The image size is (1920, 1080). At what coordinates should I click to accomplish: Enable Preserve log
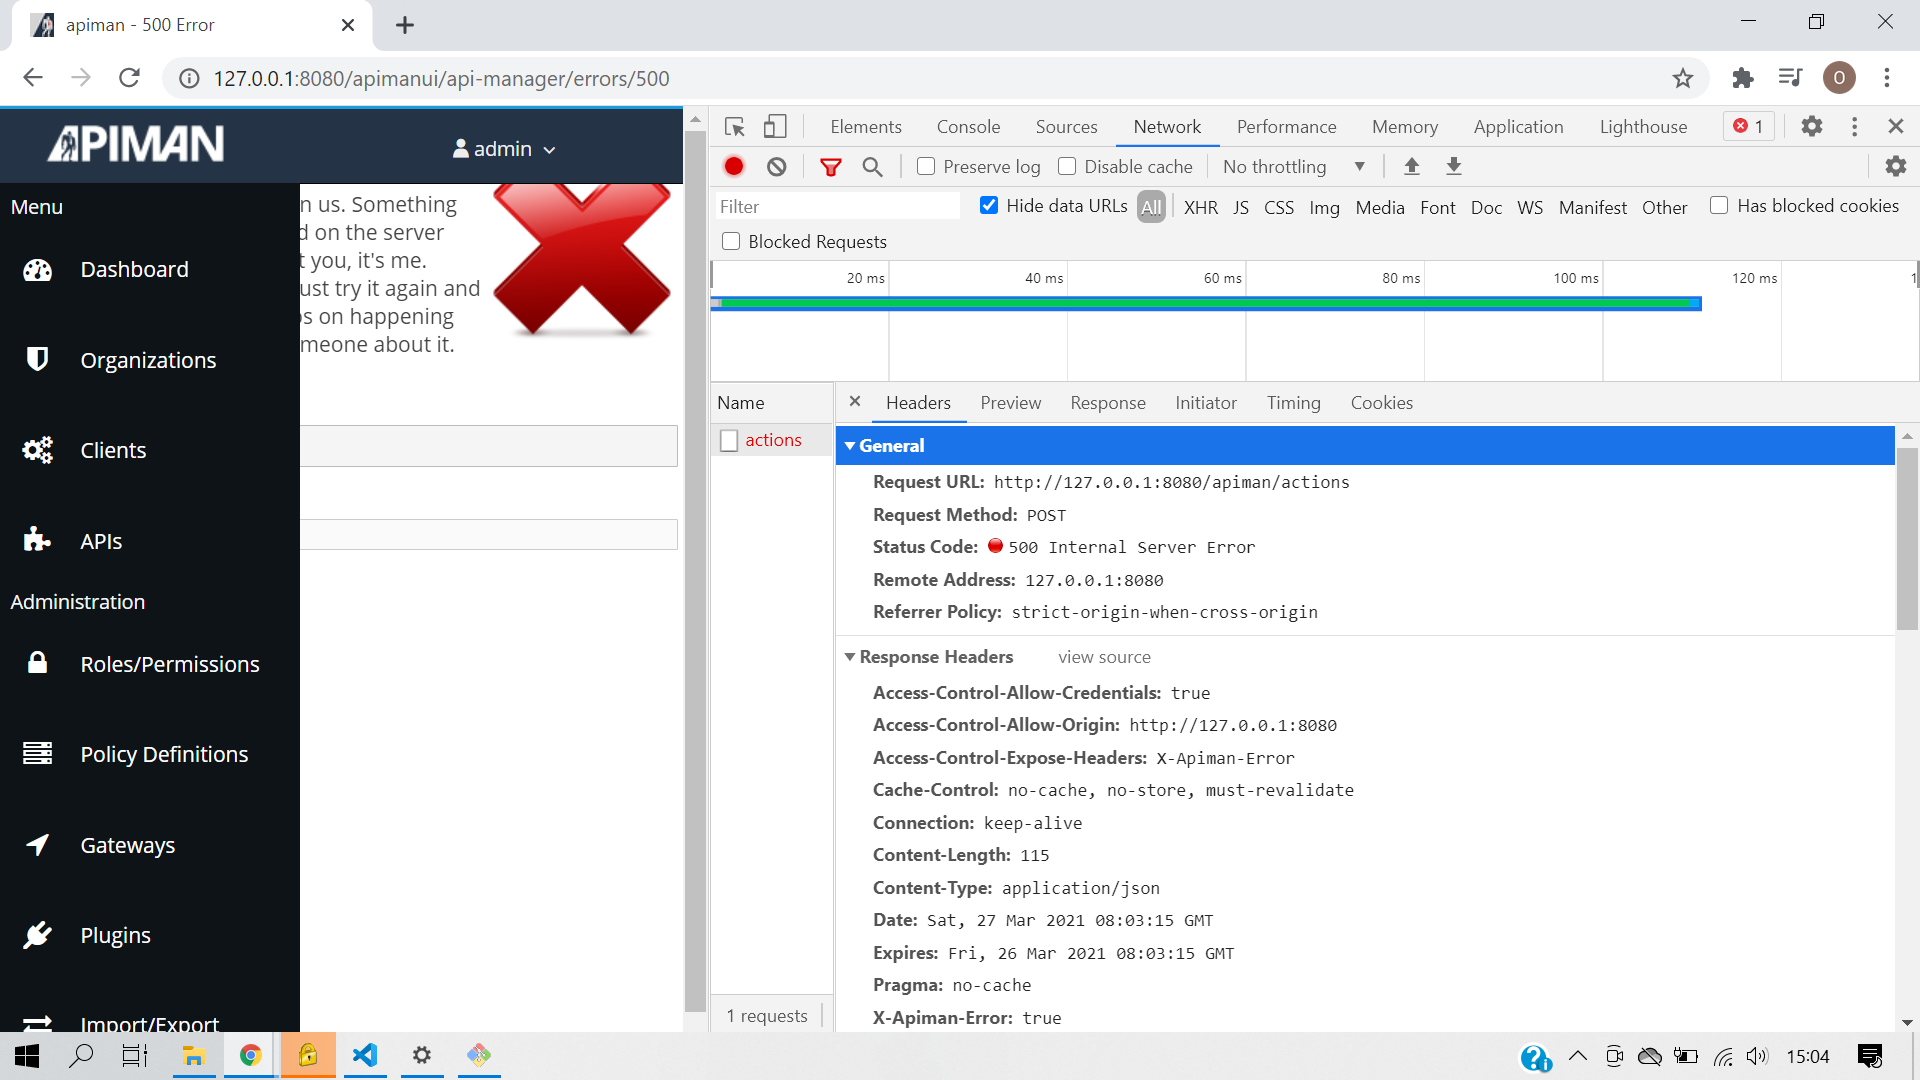click(x=925, y=166)
